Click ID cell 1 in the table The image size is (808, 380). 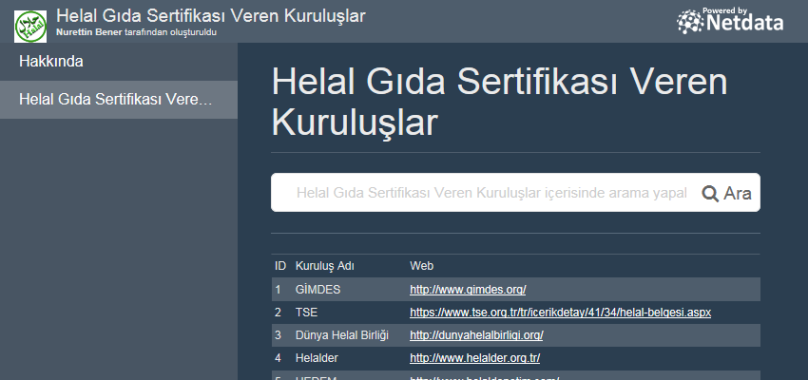pos(278,290)
